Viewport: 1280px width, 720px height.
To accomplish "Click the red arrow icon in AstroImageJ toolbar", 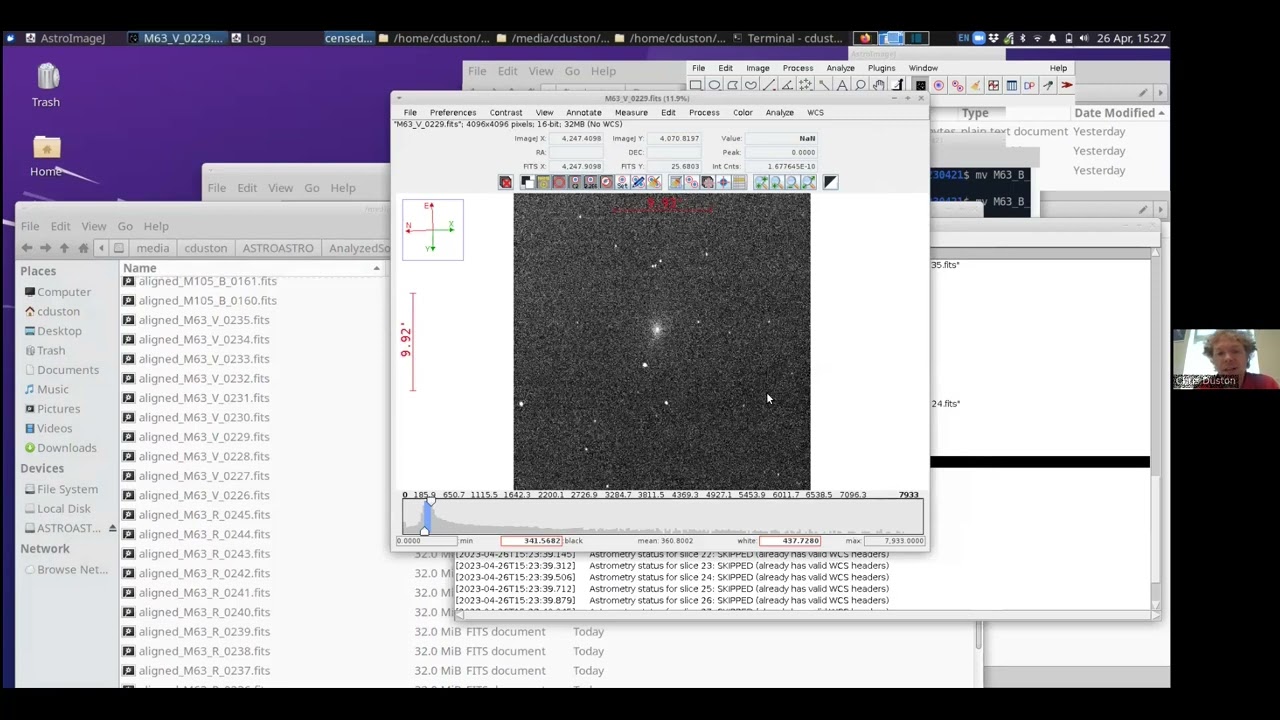I will click(1067, 85).
